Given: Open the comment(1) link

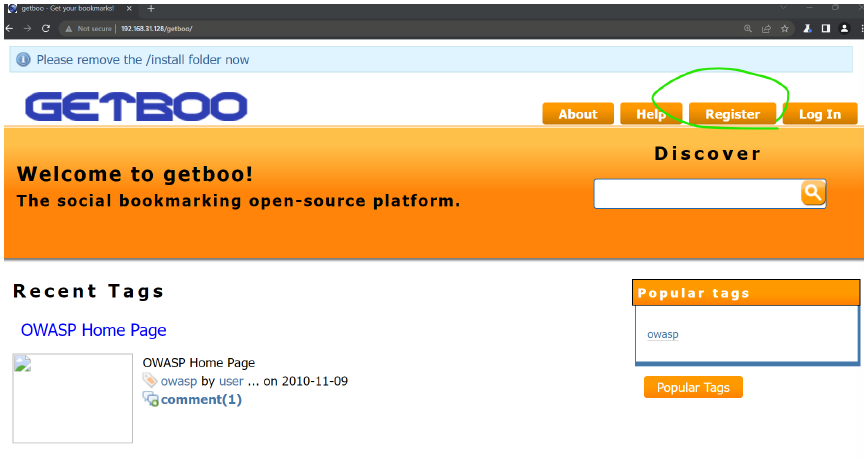Looking at the screenshot, I should coord(201,399).
